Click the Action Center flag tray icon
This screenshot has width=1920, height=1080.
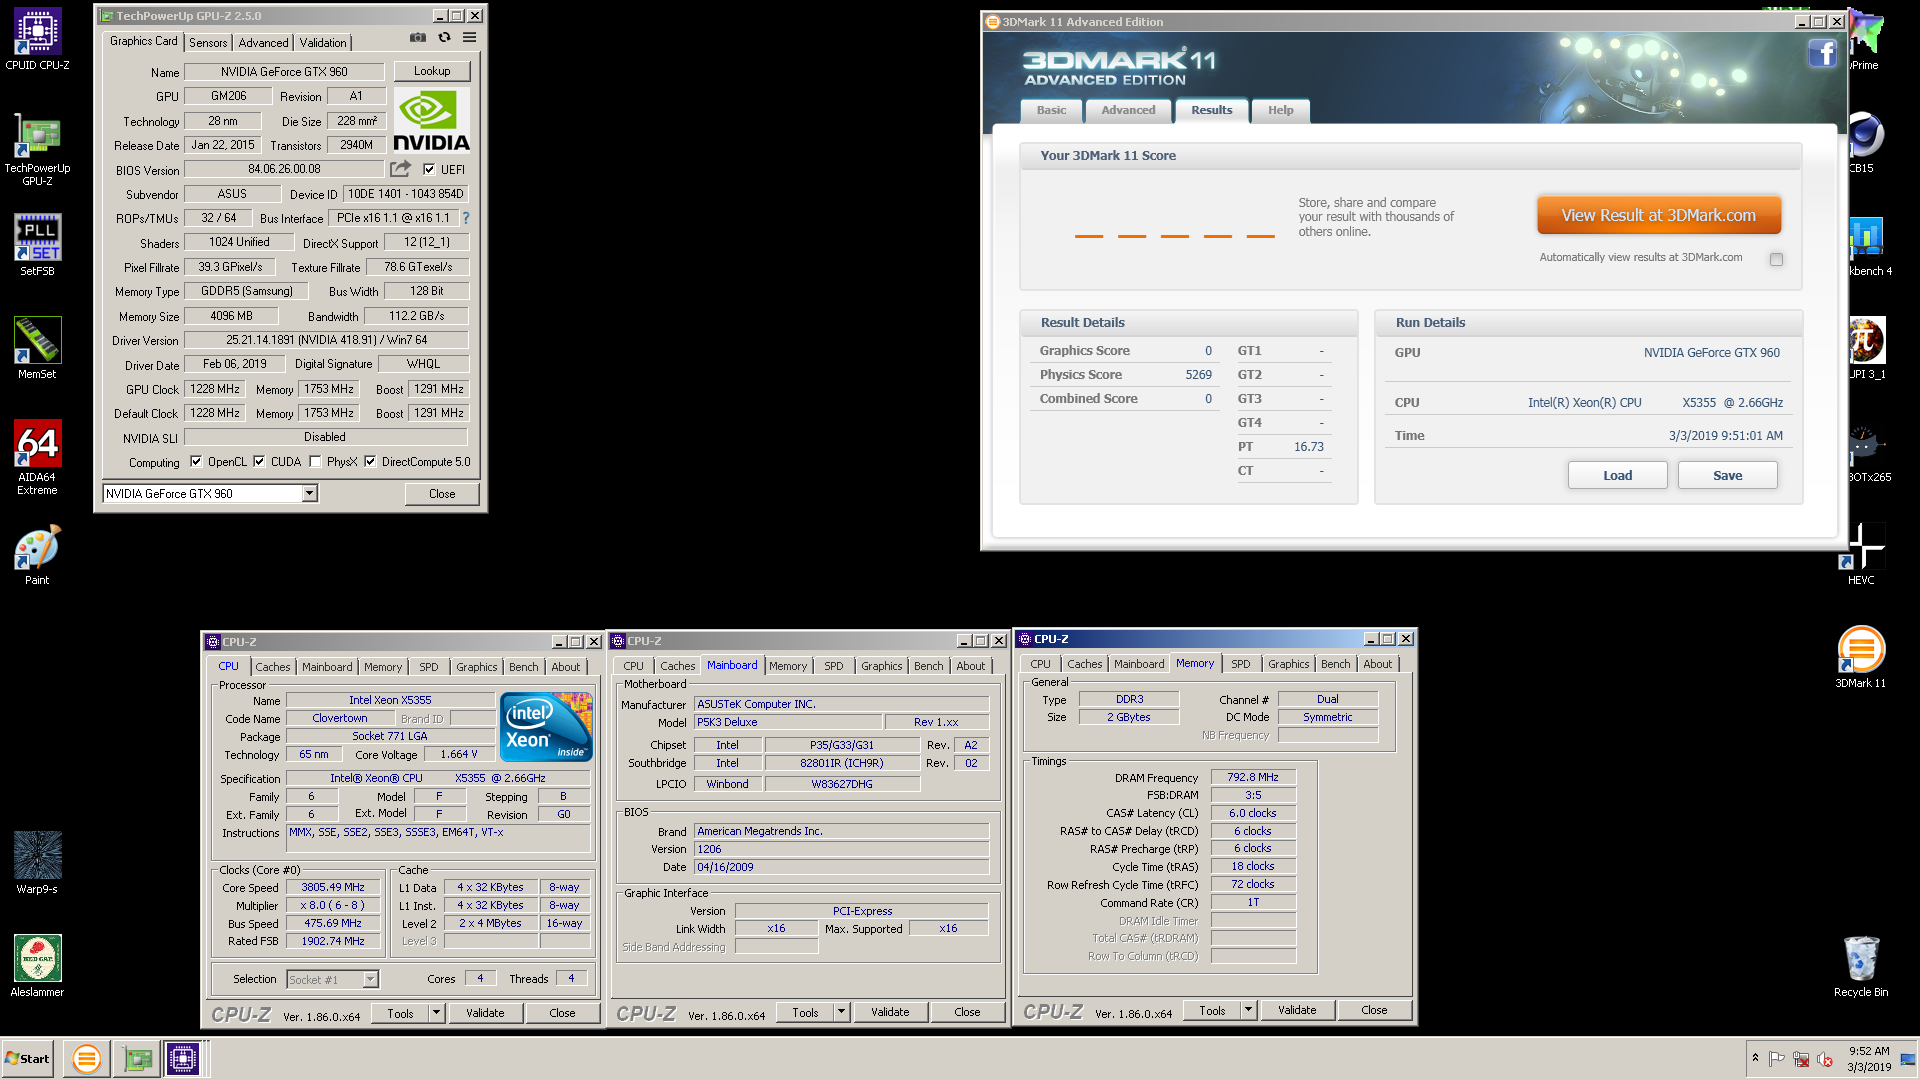(x=1777, y=1059)
